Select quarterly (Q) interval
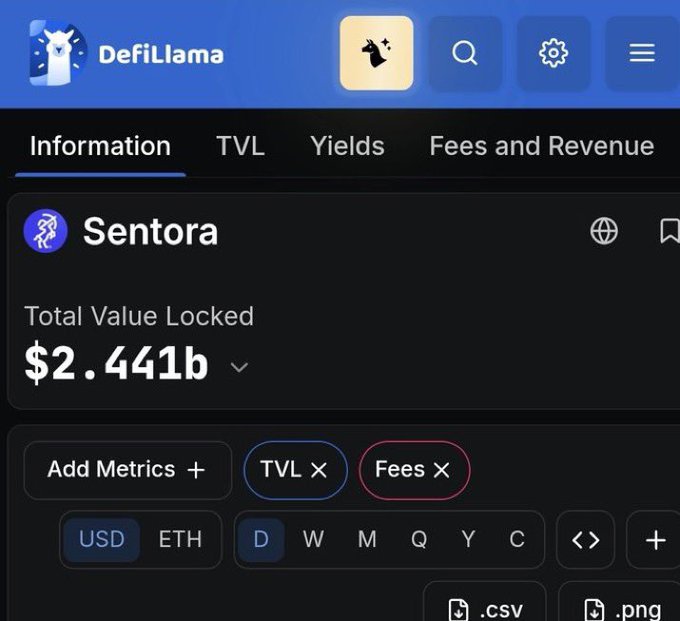This screenshot has width=680, height=621. pyautogui.click(x=419, y=540)
